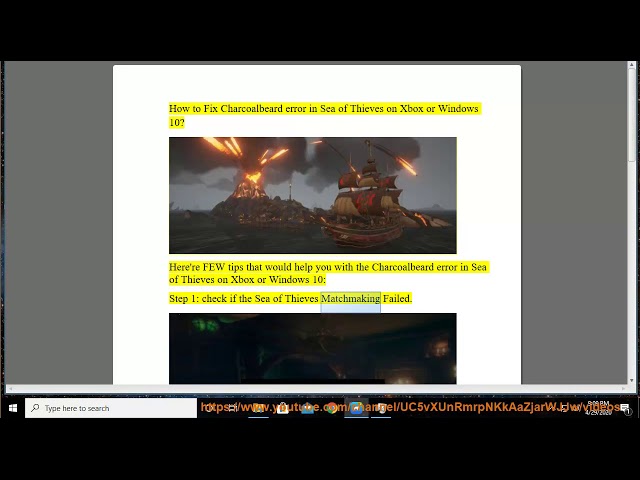Open Google Chrome from the taskbar

click(x=332, y=408)
